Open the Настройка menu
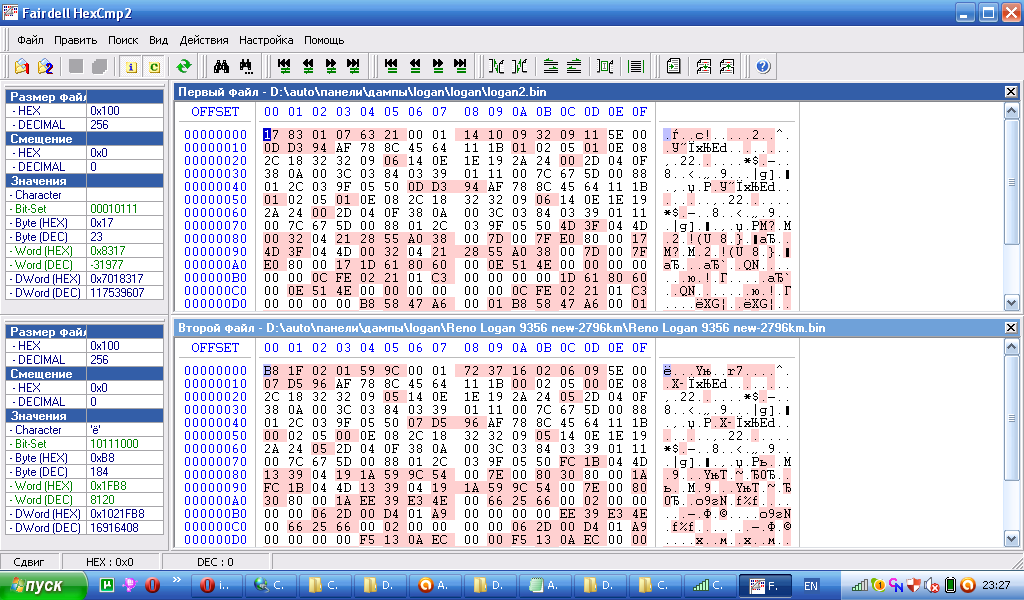Screen dimensions: 1024x600 (x=266, y=40)
